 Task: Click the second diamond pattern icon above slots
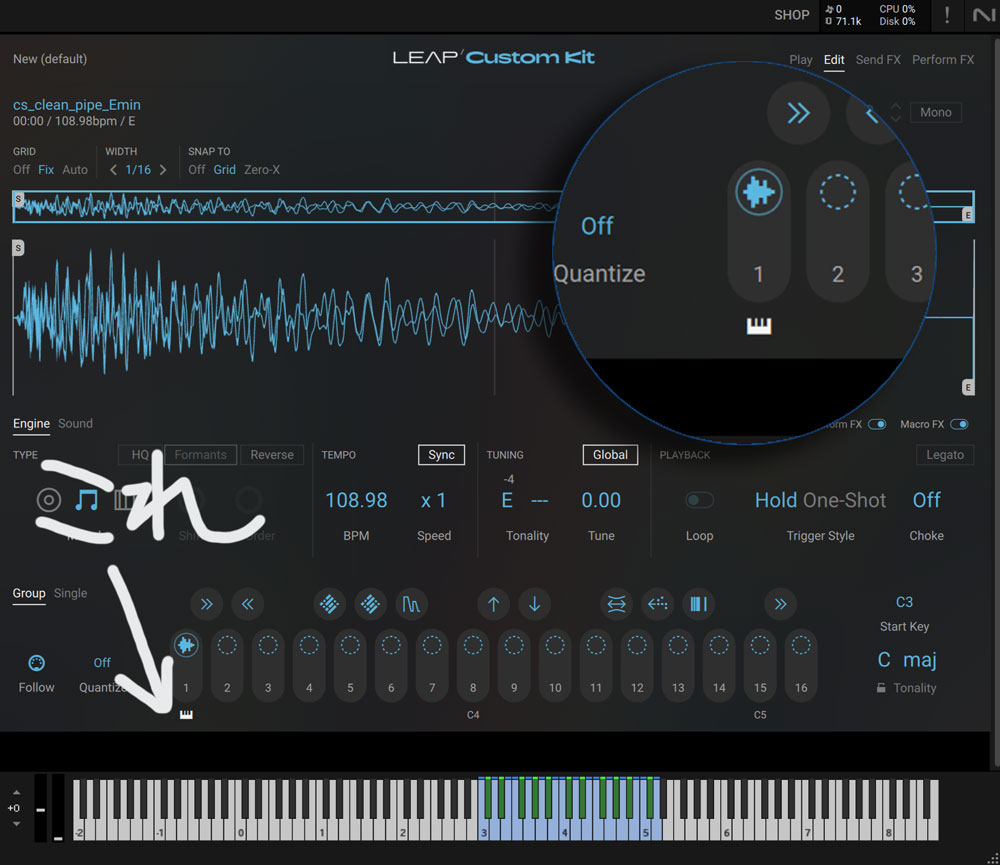(x=370, y=604)
